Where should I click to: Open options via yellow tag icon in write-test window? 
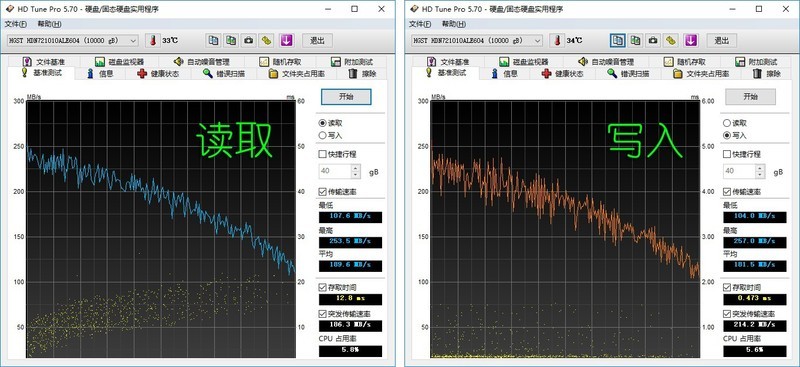tap(670, 40)
